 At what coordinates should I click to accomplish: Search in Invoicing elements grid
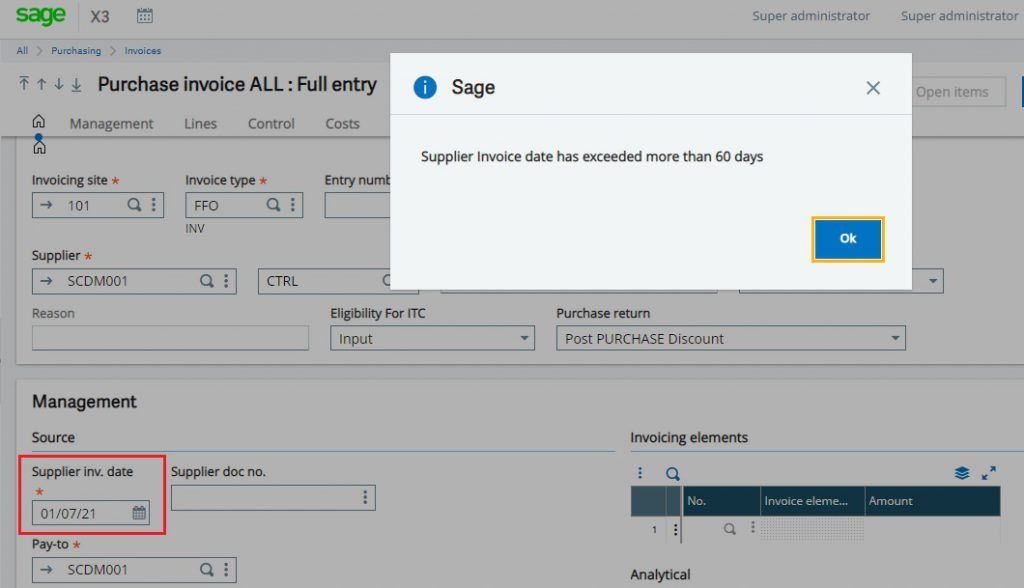coord(673,474)
